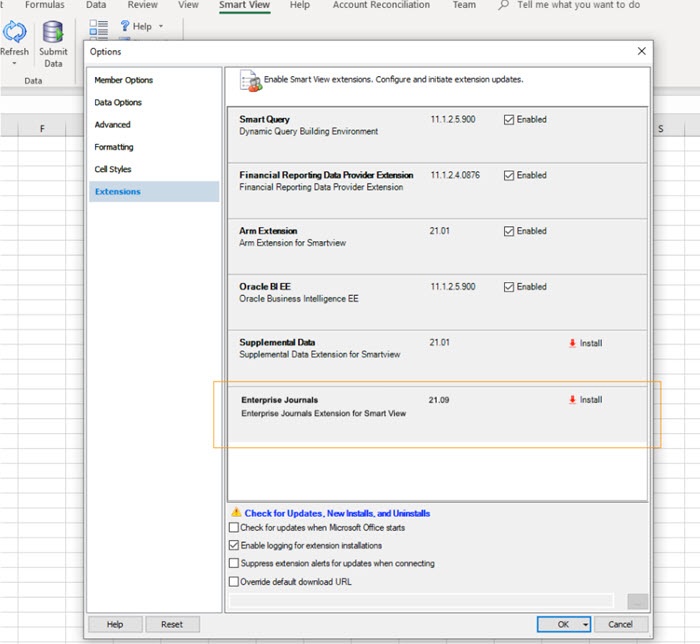Click version 21.09 of Enterprise Journals

coord(439,400)
